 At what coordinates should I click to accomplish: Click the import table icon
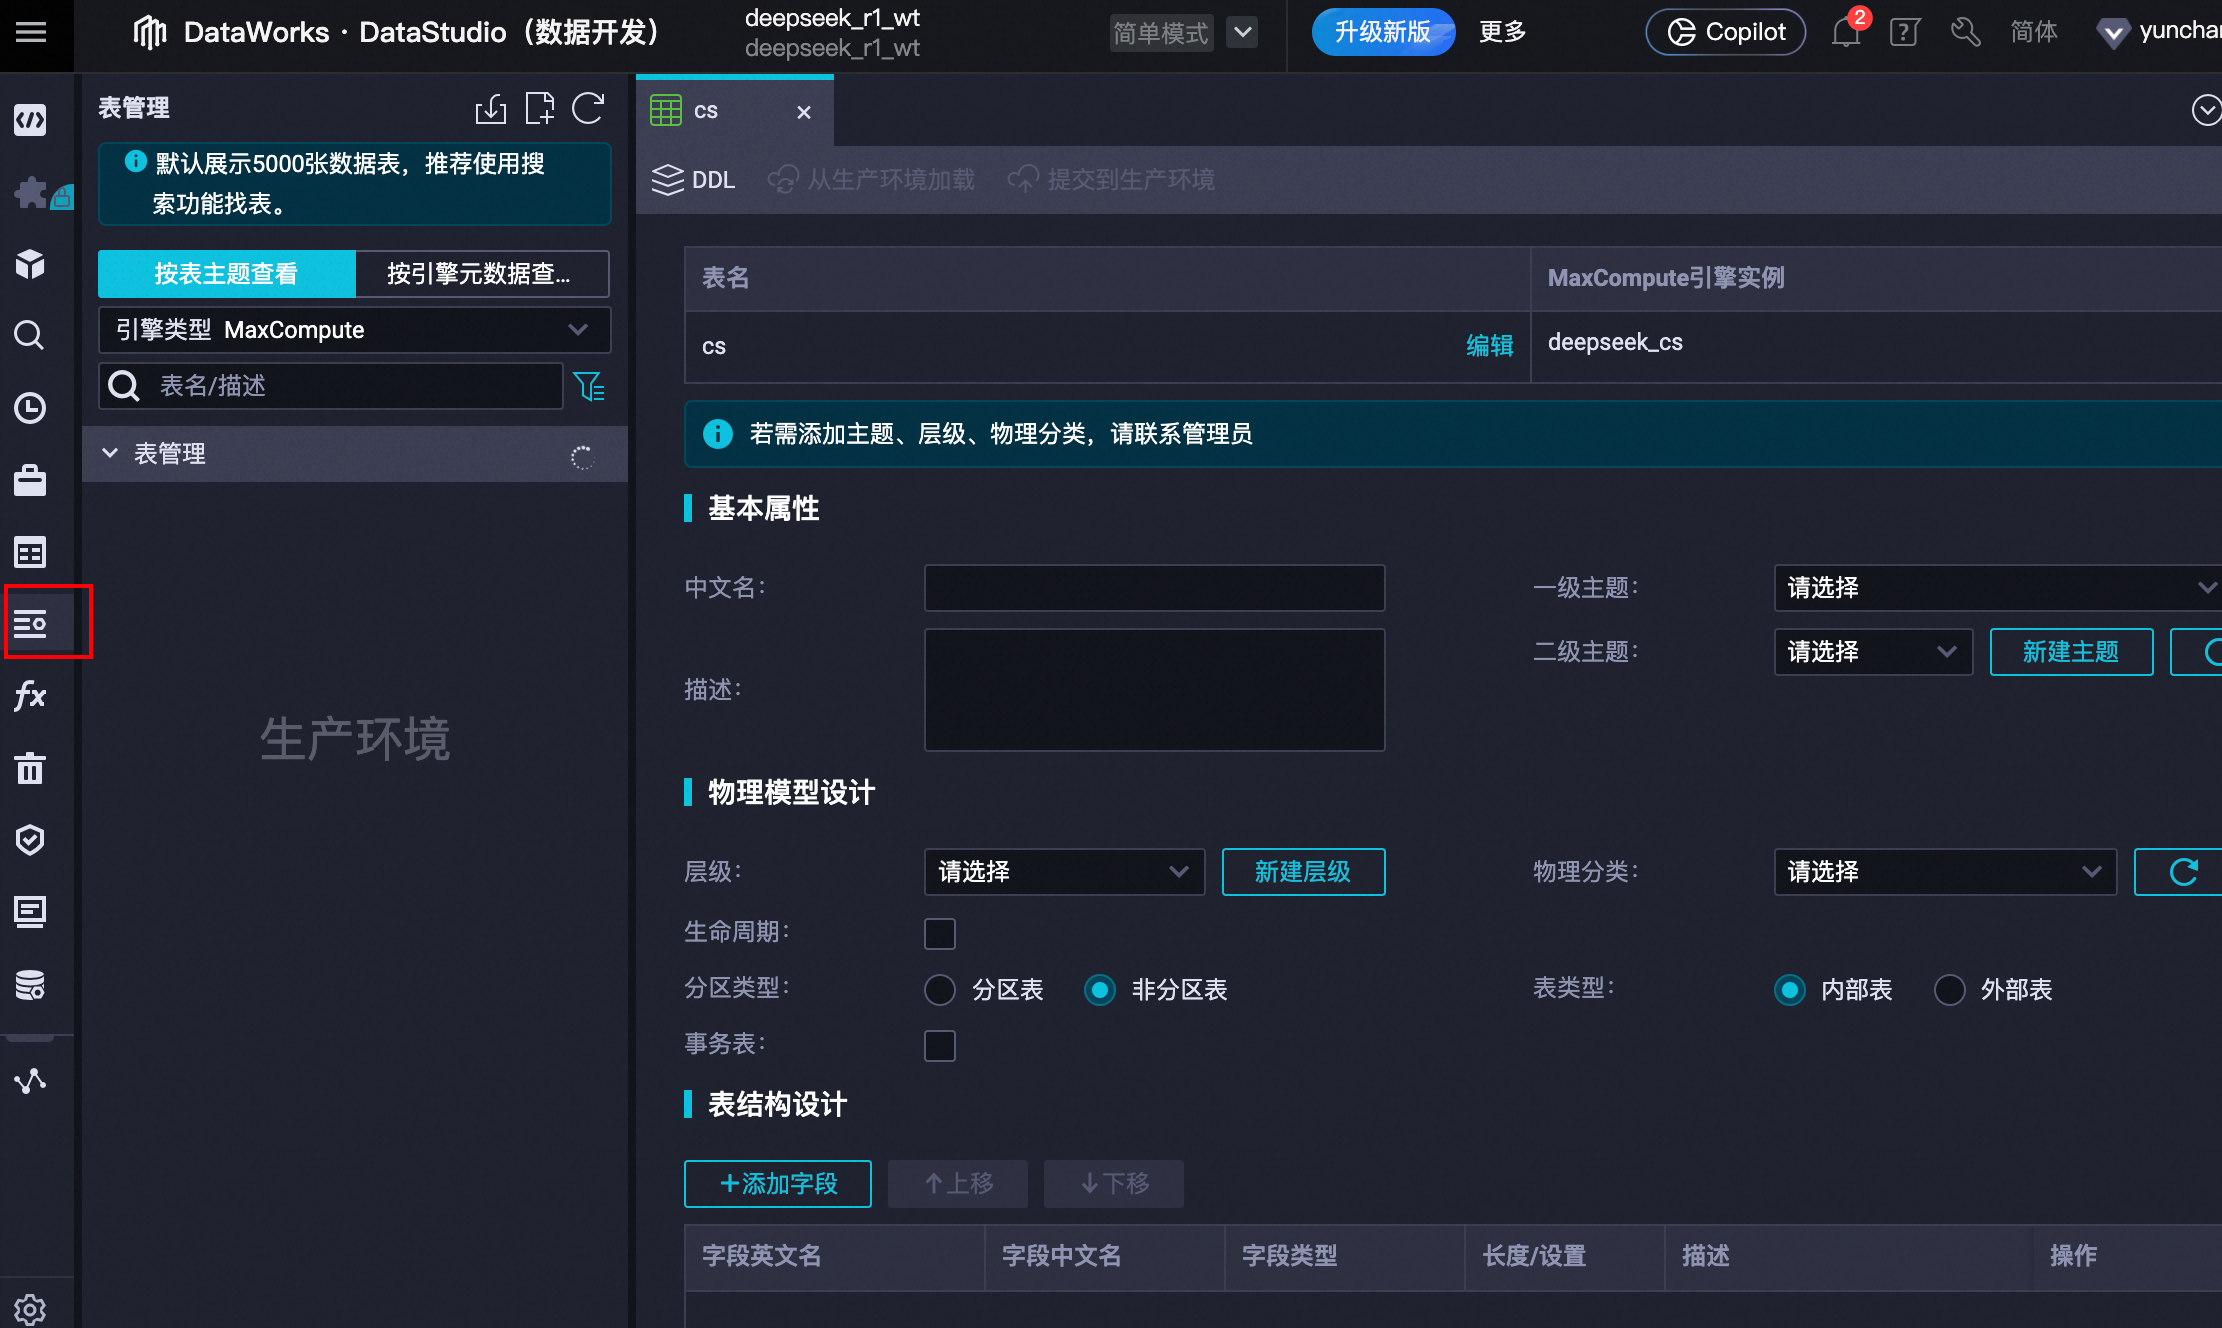coord(491,108)
